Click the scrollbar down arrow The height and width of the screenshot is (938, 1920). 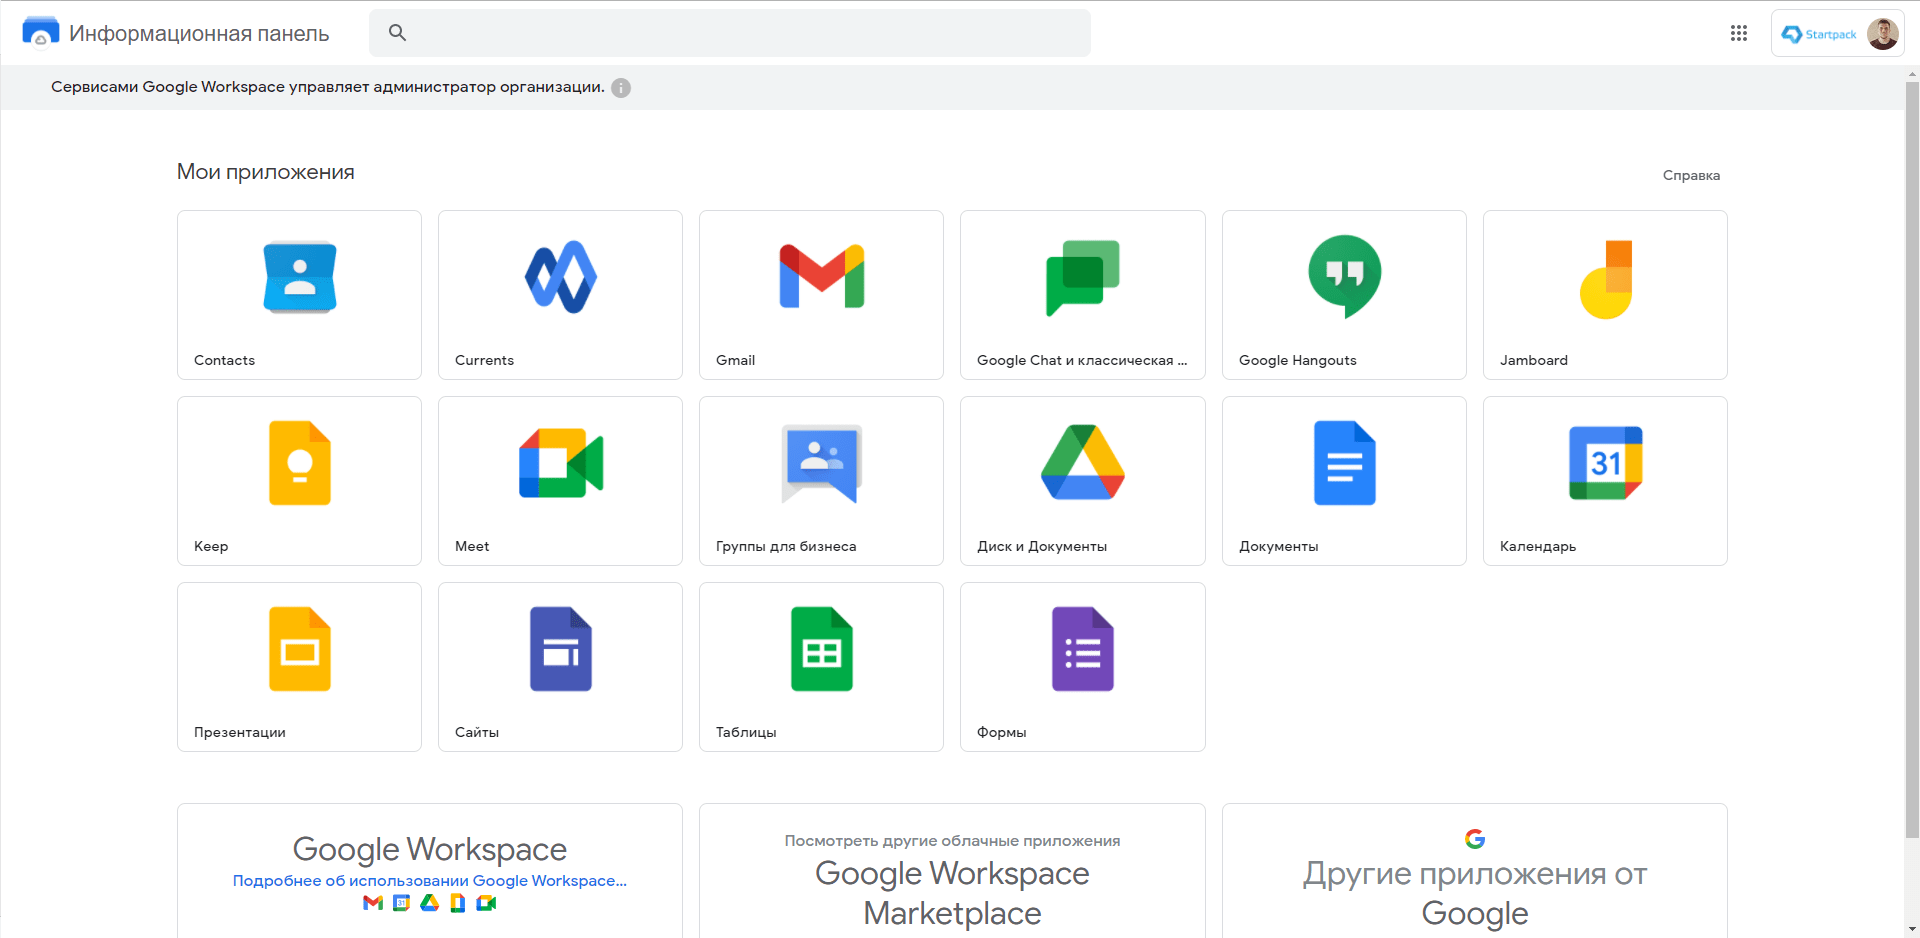click(x=1912, y=929)
